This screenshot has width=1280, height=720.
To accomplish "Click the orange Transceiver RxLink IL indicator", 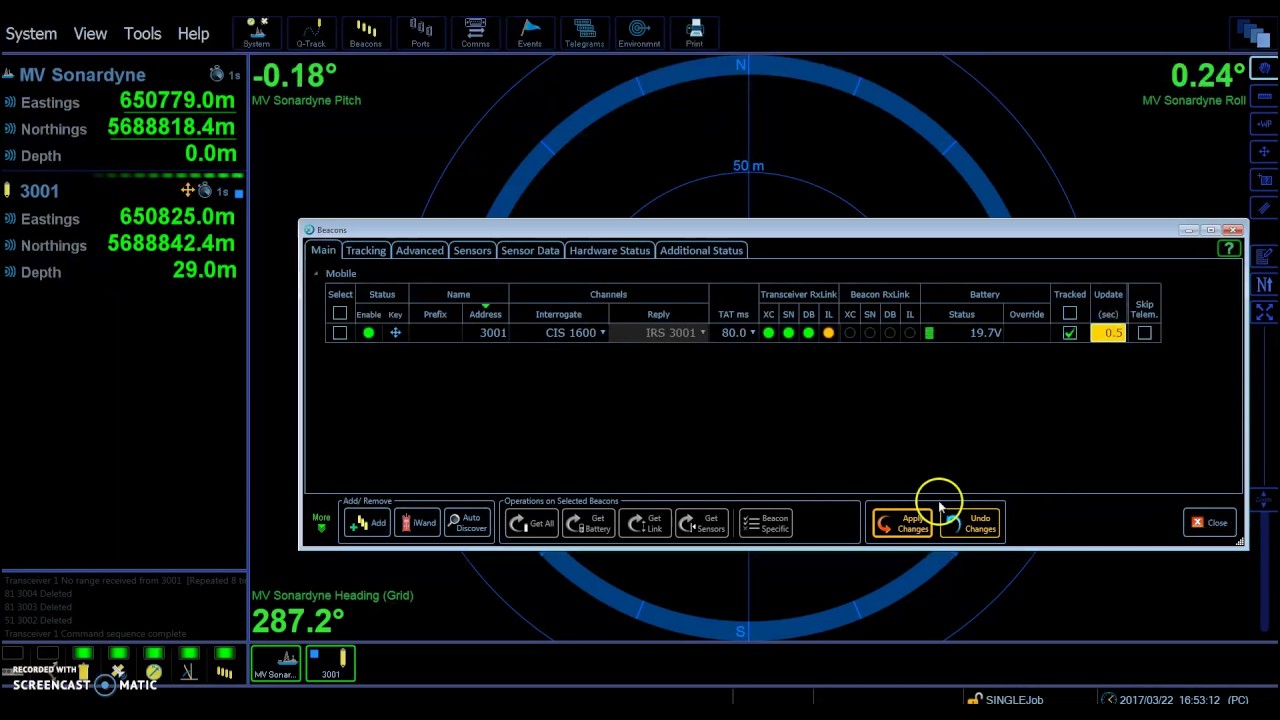I will pyautogui.click(x=828, y=333).
